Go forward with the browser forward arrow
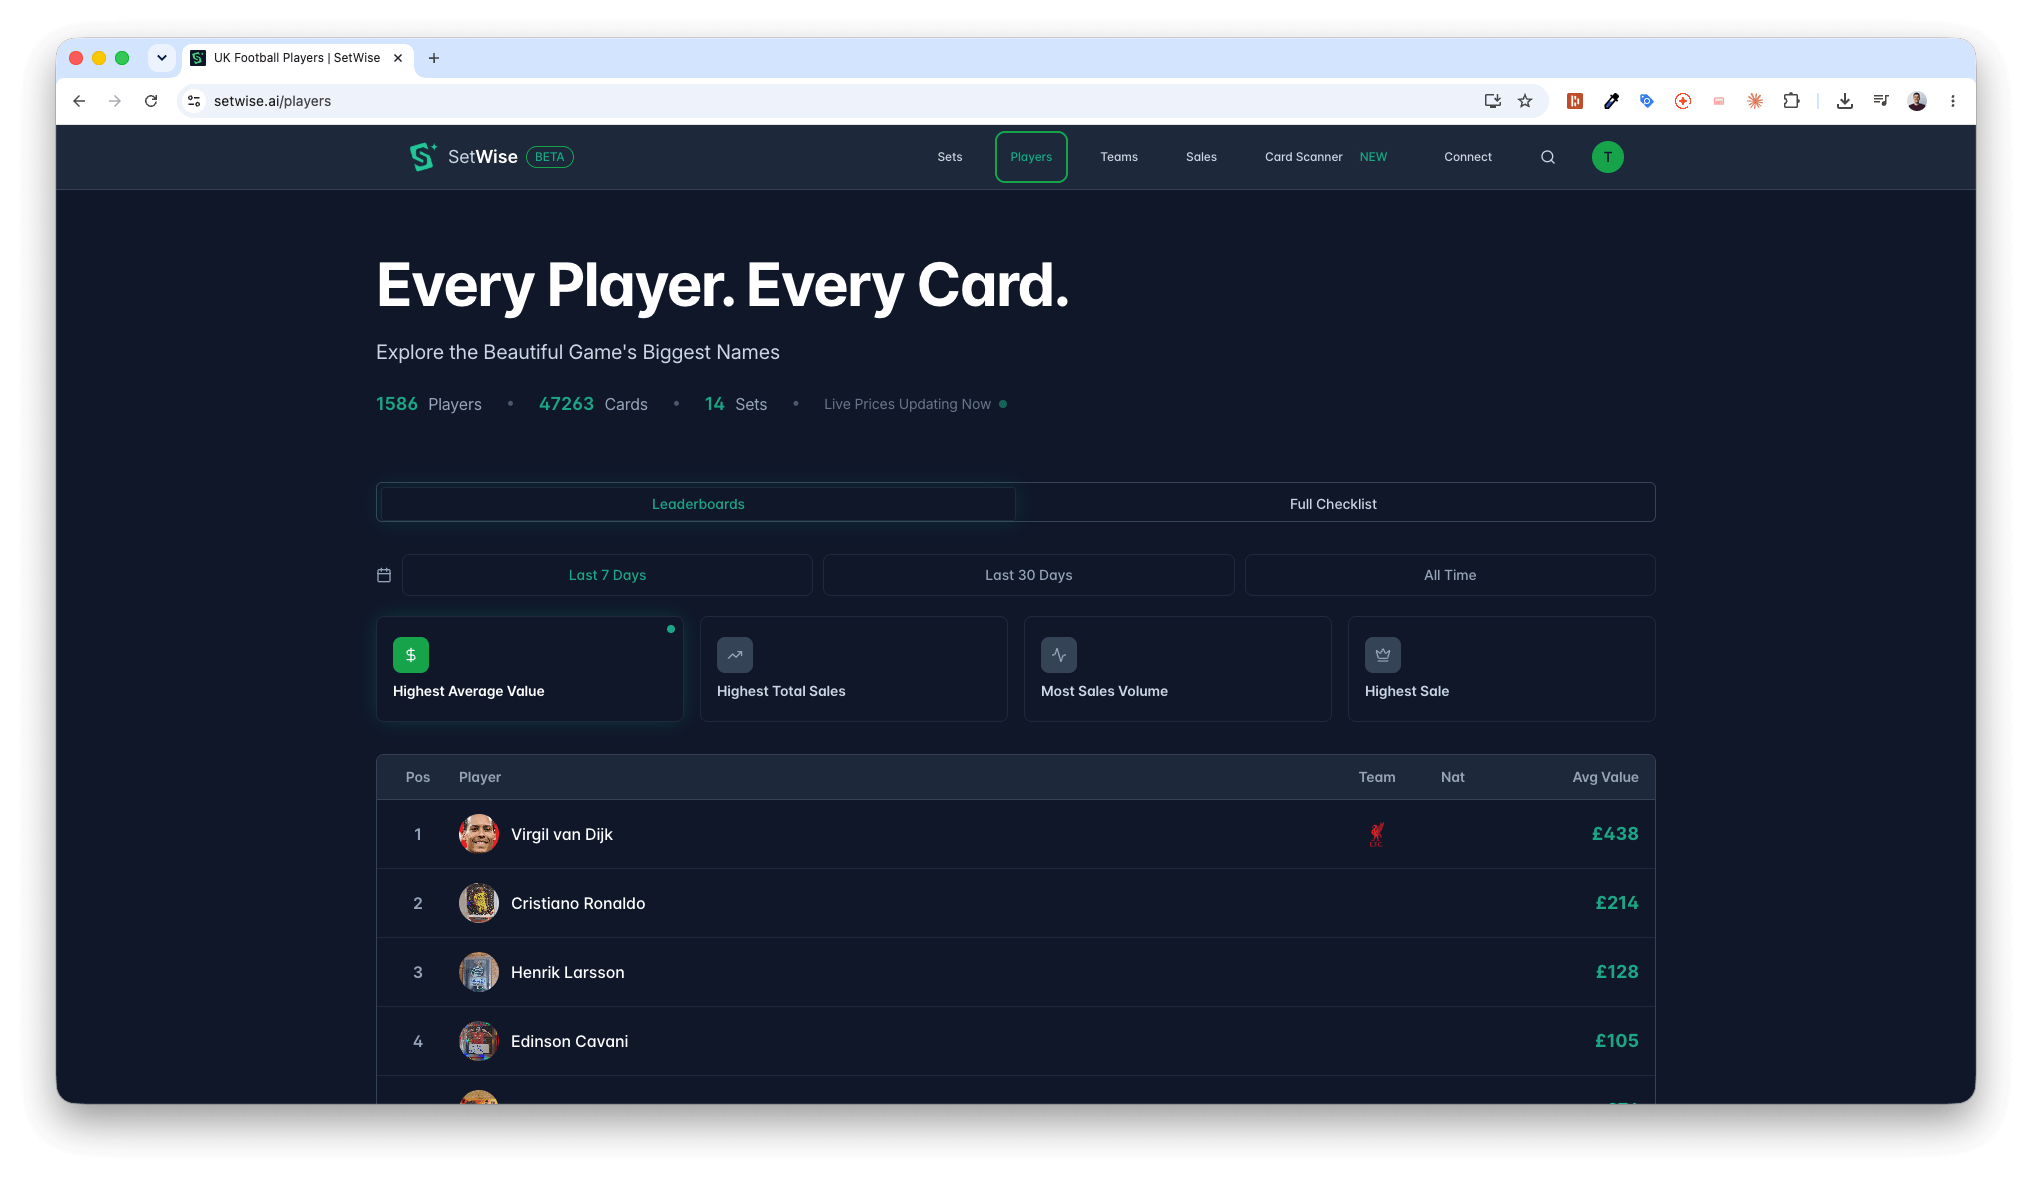 point(115,101)
